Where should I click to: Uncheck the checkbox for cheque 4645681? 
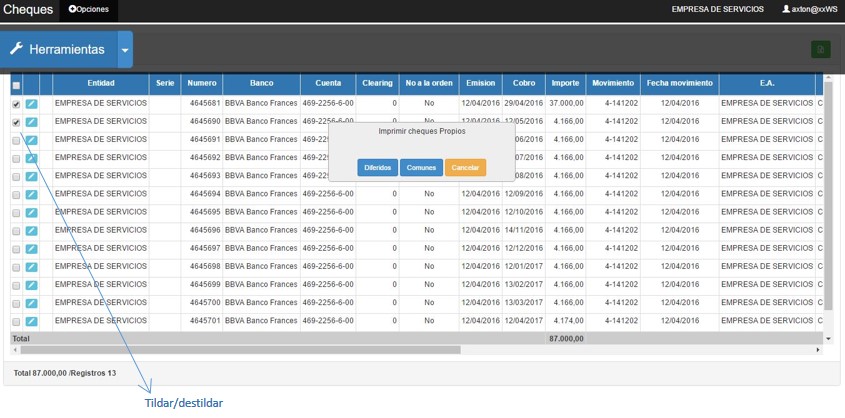16,104
